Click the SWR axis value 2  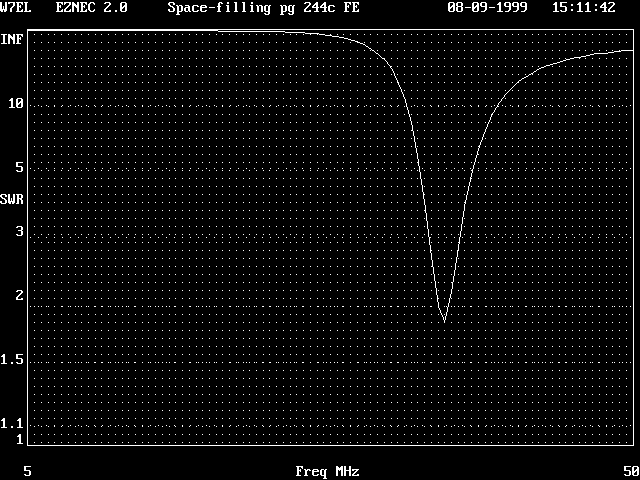(x=20, y=296)
